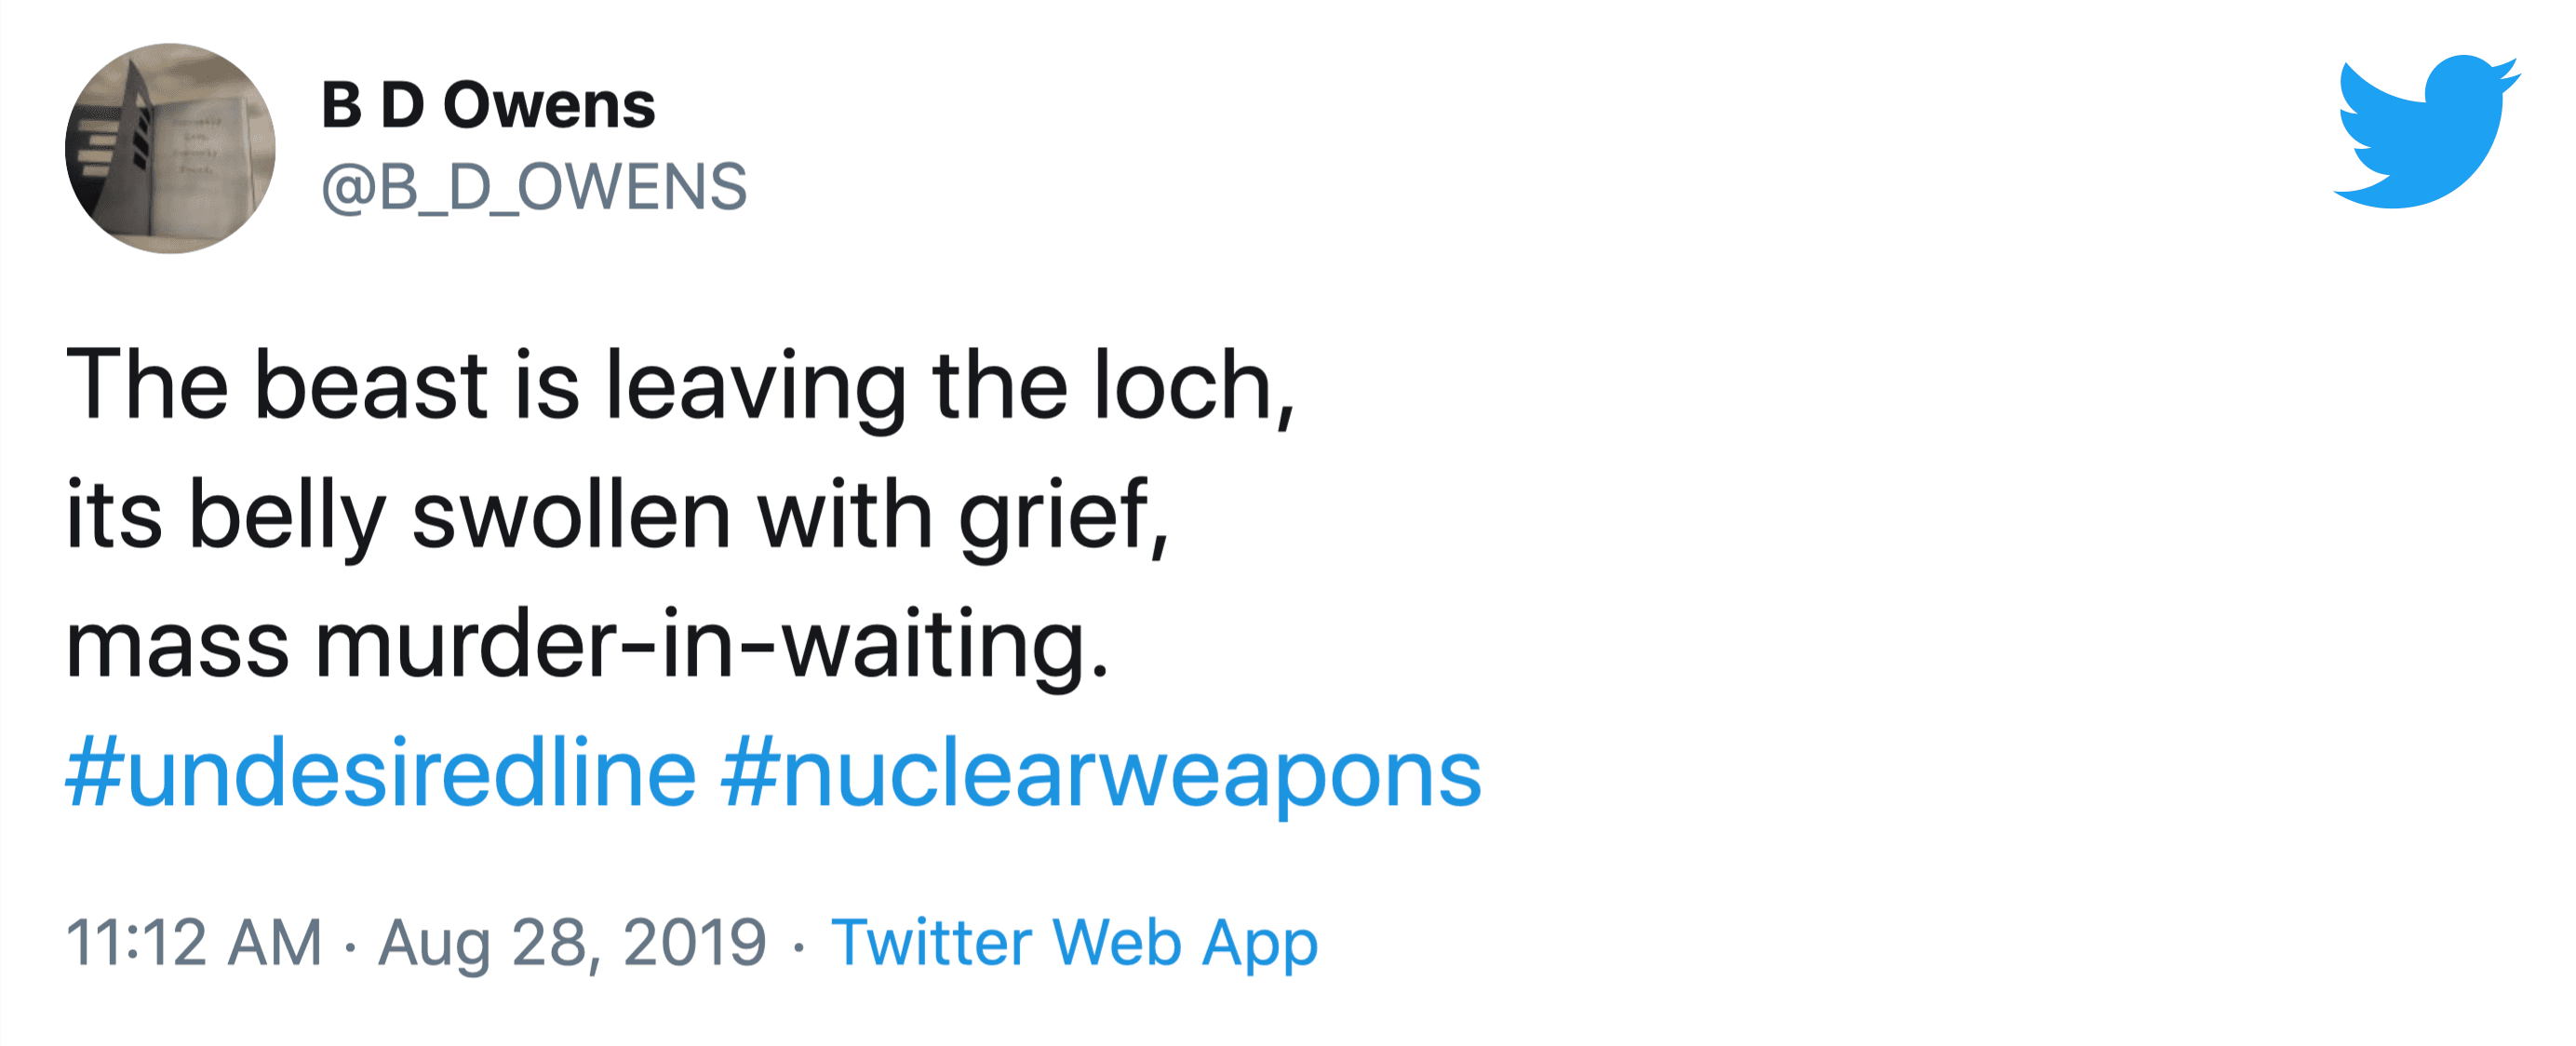Click the year 2019 in the timestamp

click(695, 942)
